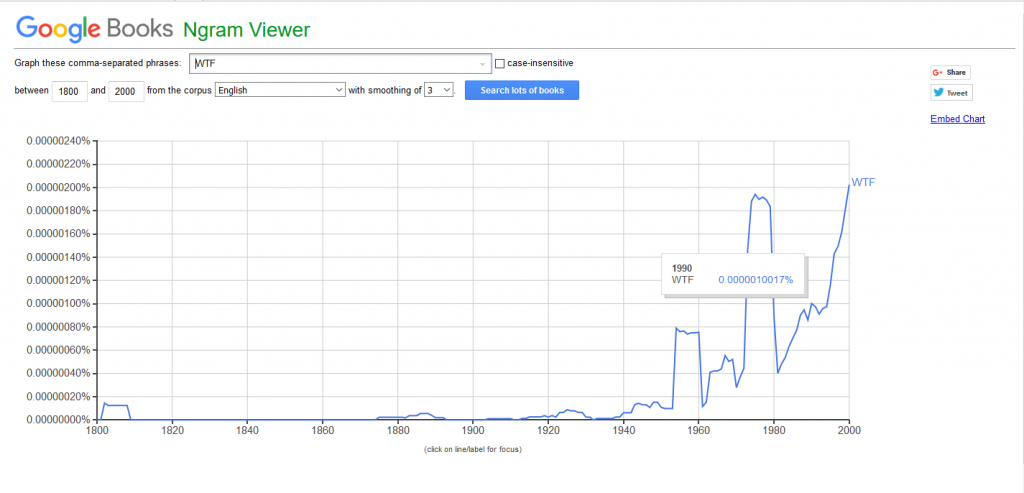1024x493 pixels.
Task: Click the 1820 mark on the x-axis
Action: pos(172,431)
